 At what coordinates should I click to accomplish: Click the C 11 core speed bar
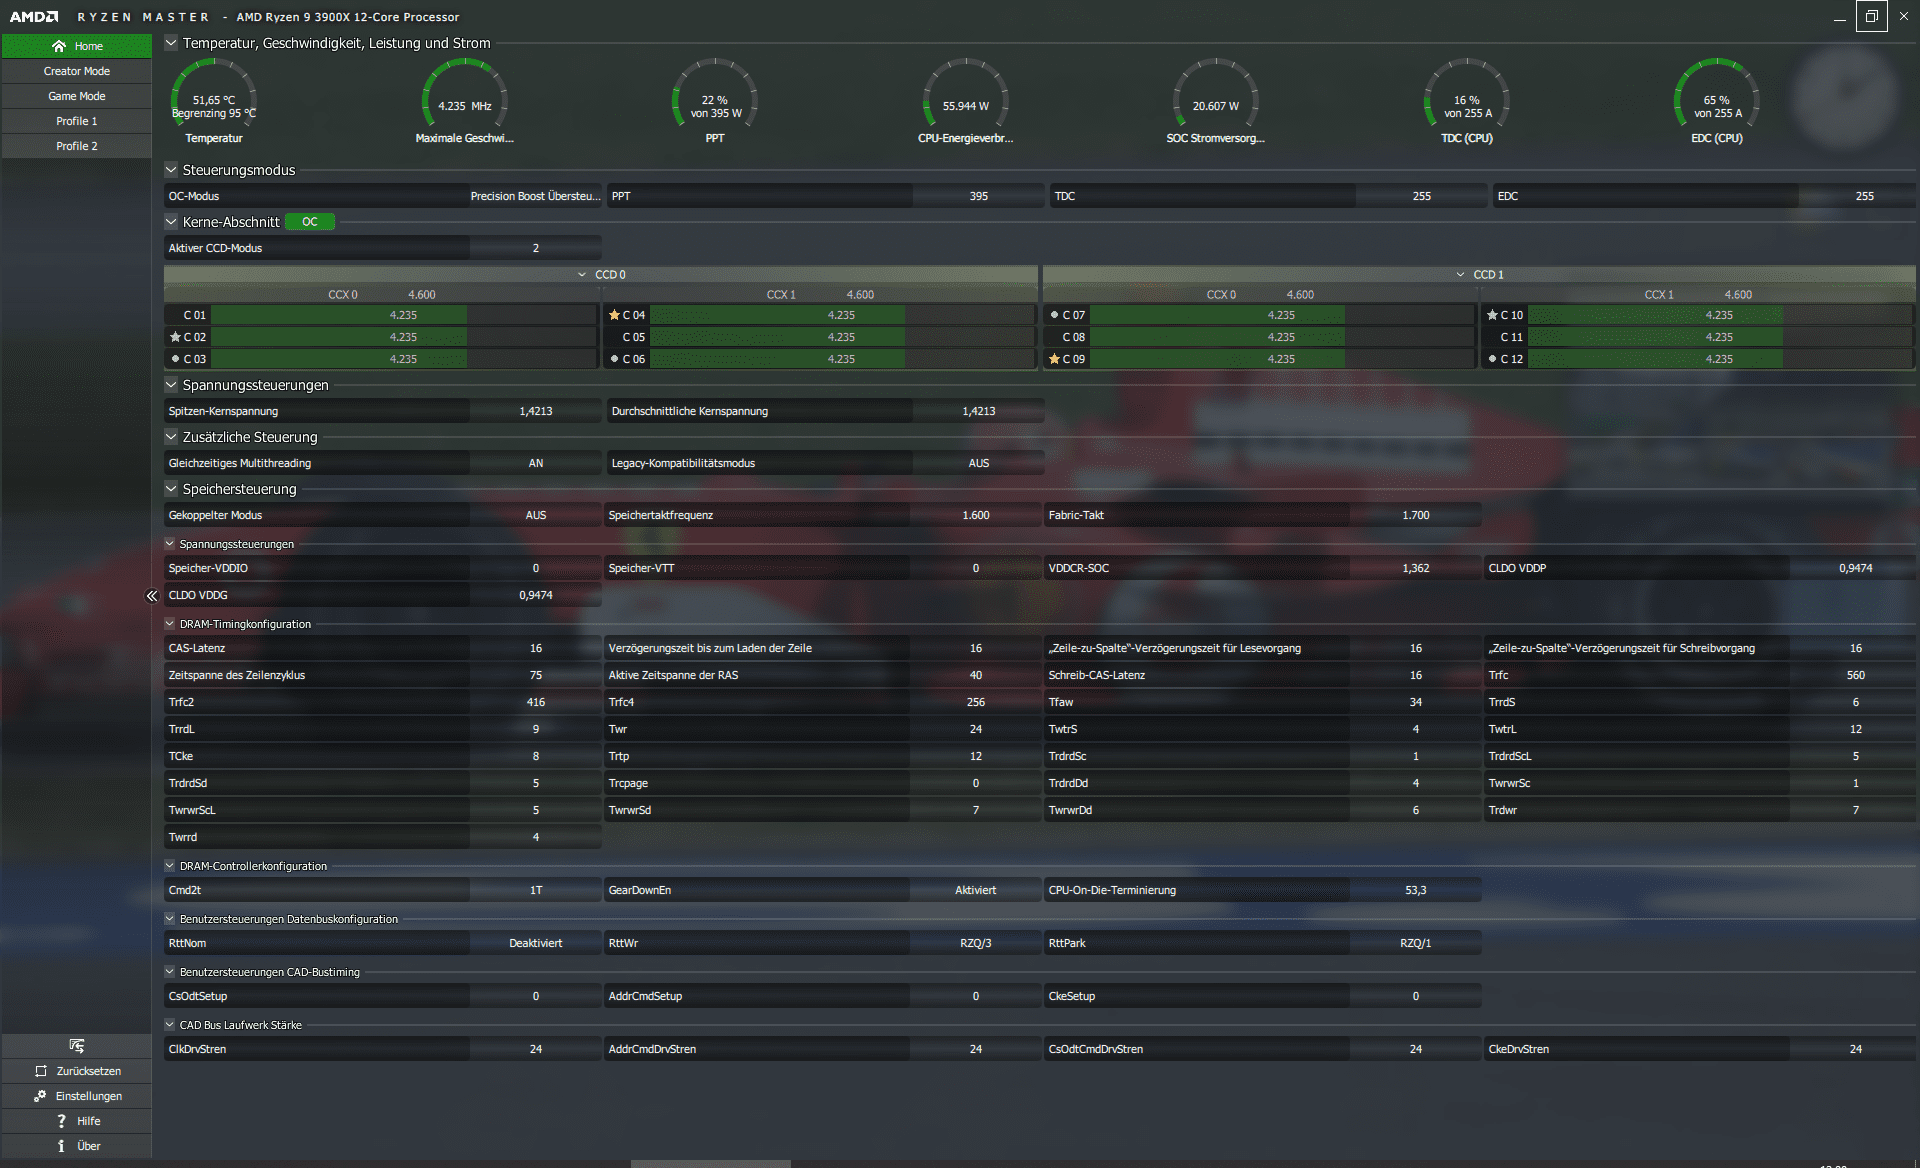click(1719, 337)
